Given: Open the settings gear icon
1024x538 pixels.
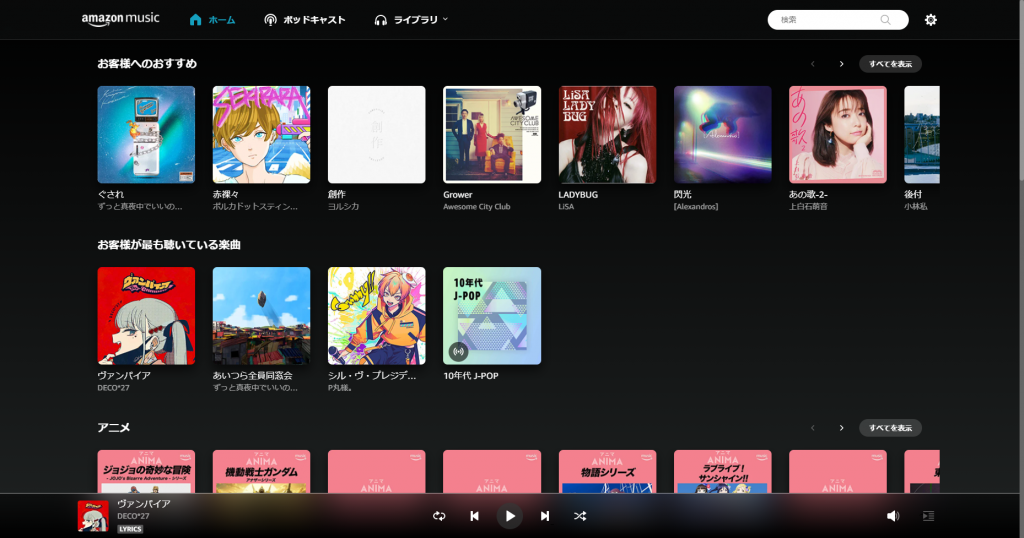Looking at the screenshot, I should click(x=931, y=20).
